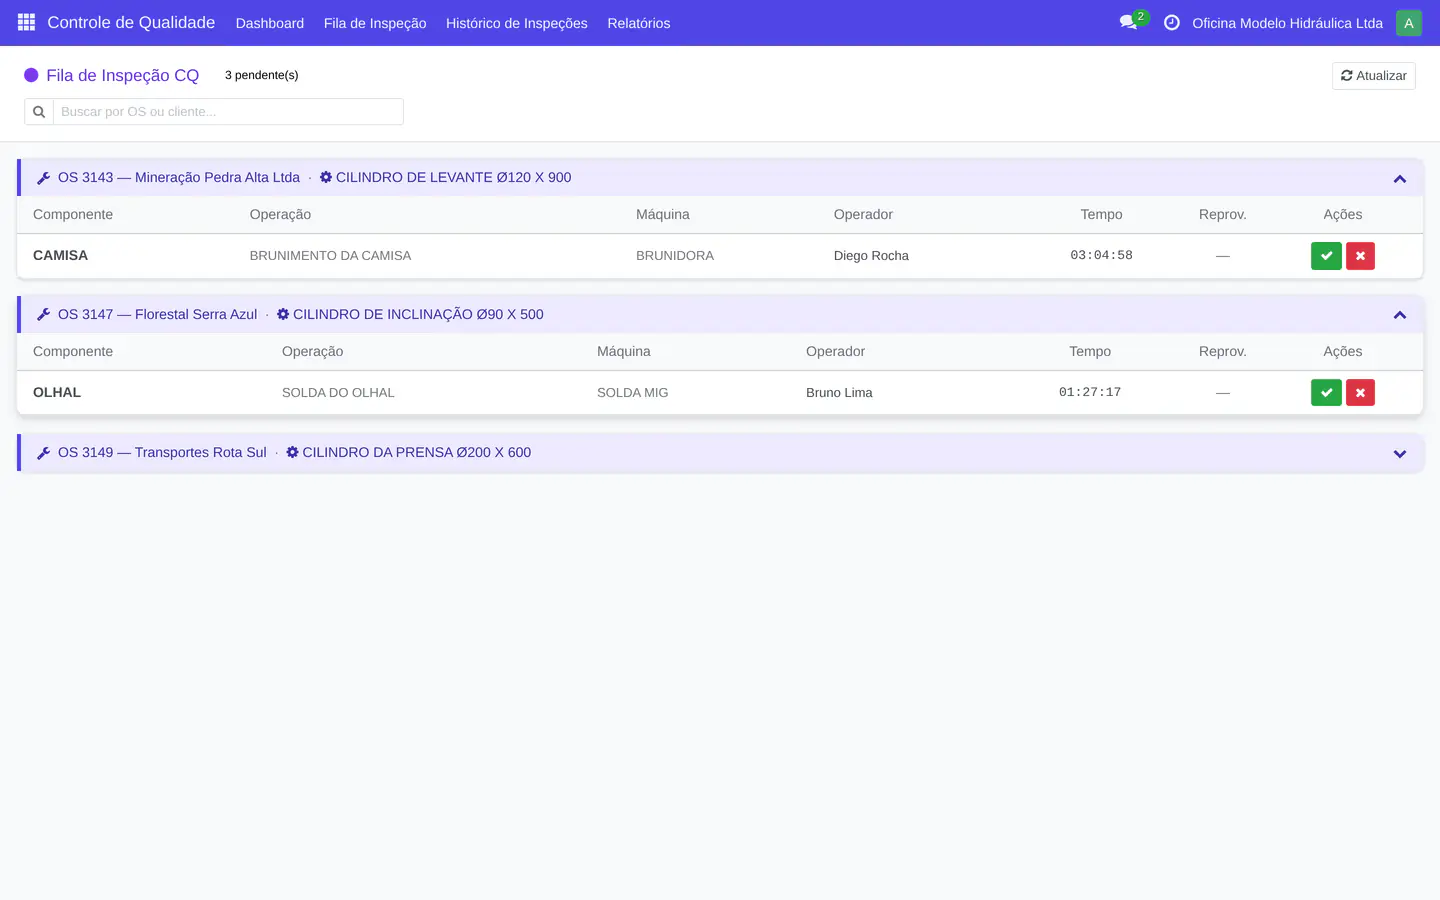Click the BRUNIMENTO DA CAMISA operation cell

click(331, 256)
